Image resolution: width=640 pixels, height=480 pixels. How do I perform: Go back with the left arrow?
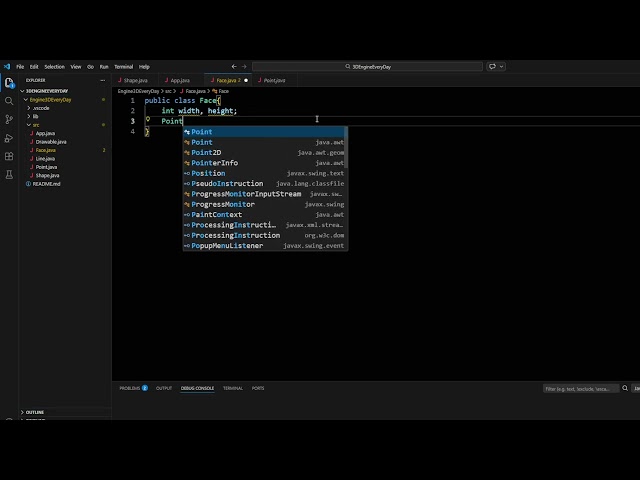(x=234, y=67)
